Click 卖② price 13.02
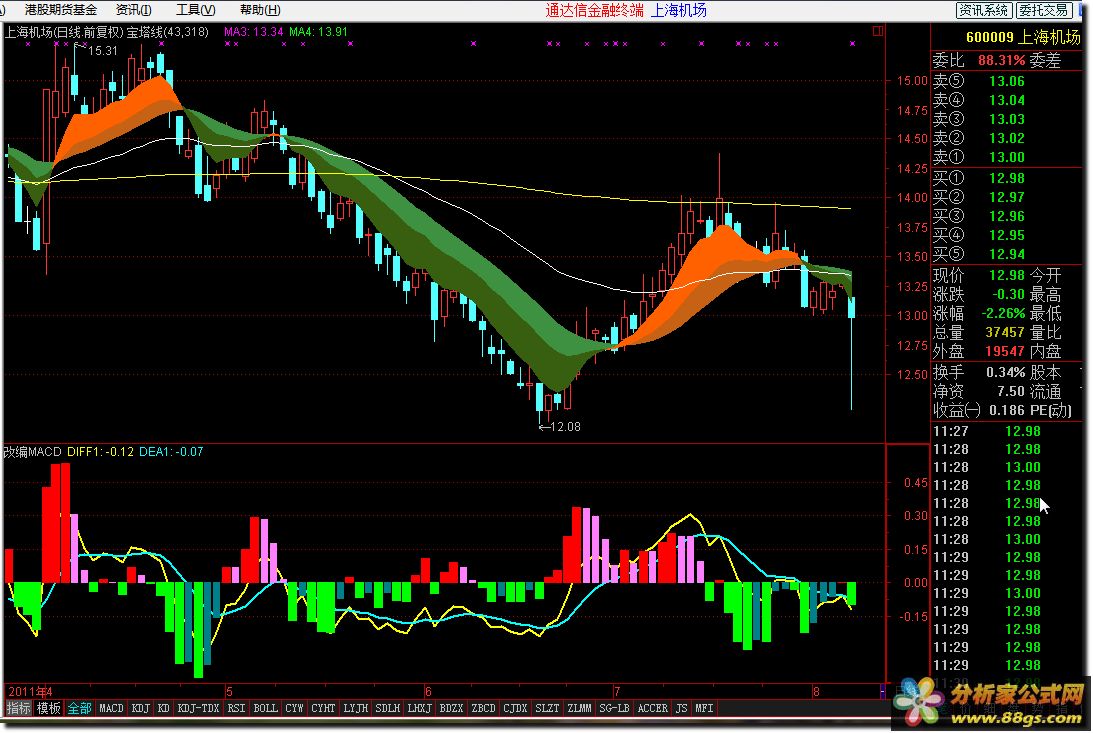This screenshot has width=1093, height=733. [x=1007, y=138]
